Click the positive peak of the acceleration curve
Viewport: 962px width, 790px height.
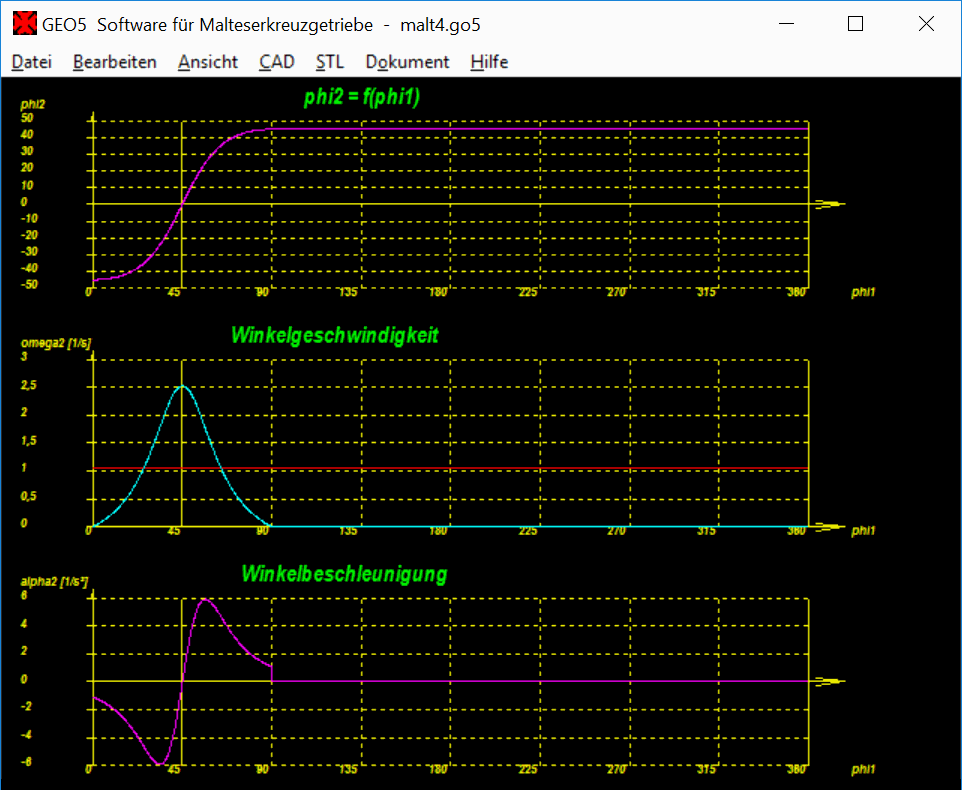point(204,600)
